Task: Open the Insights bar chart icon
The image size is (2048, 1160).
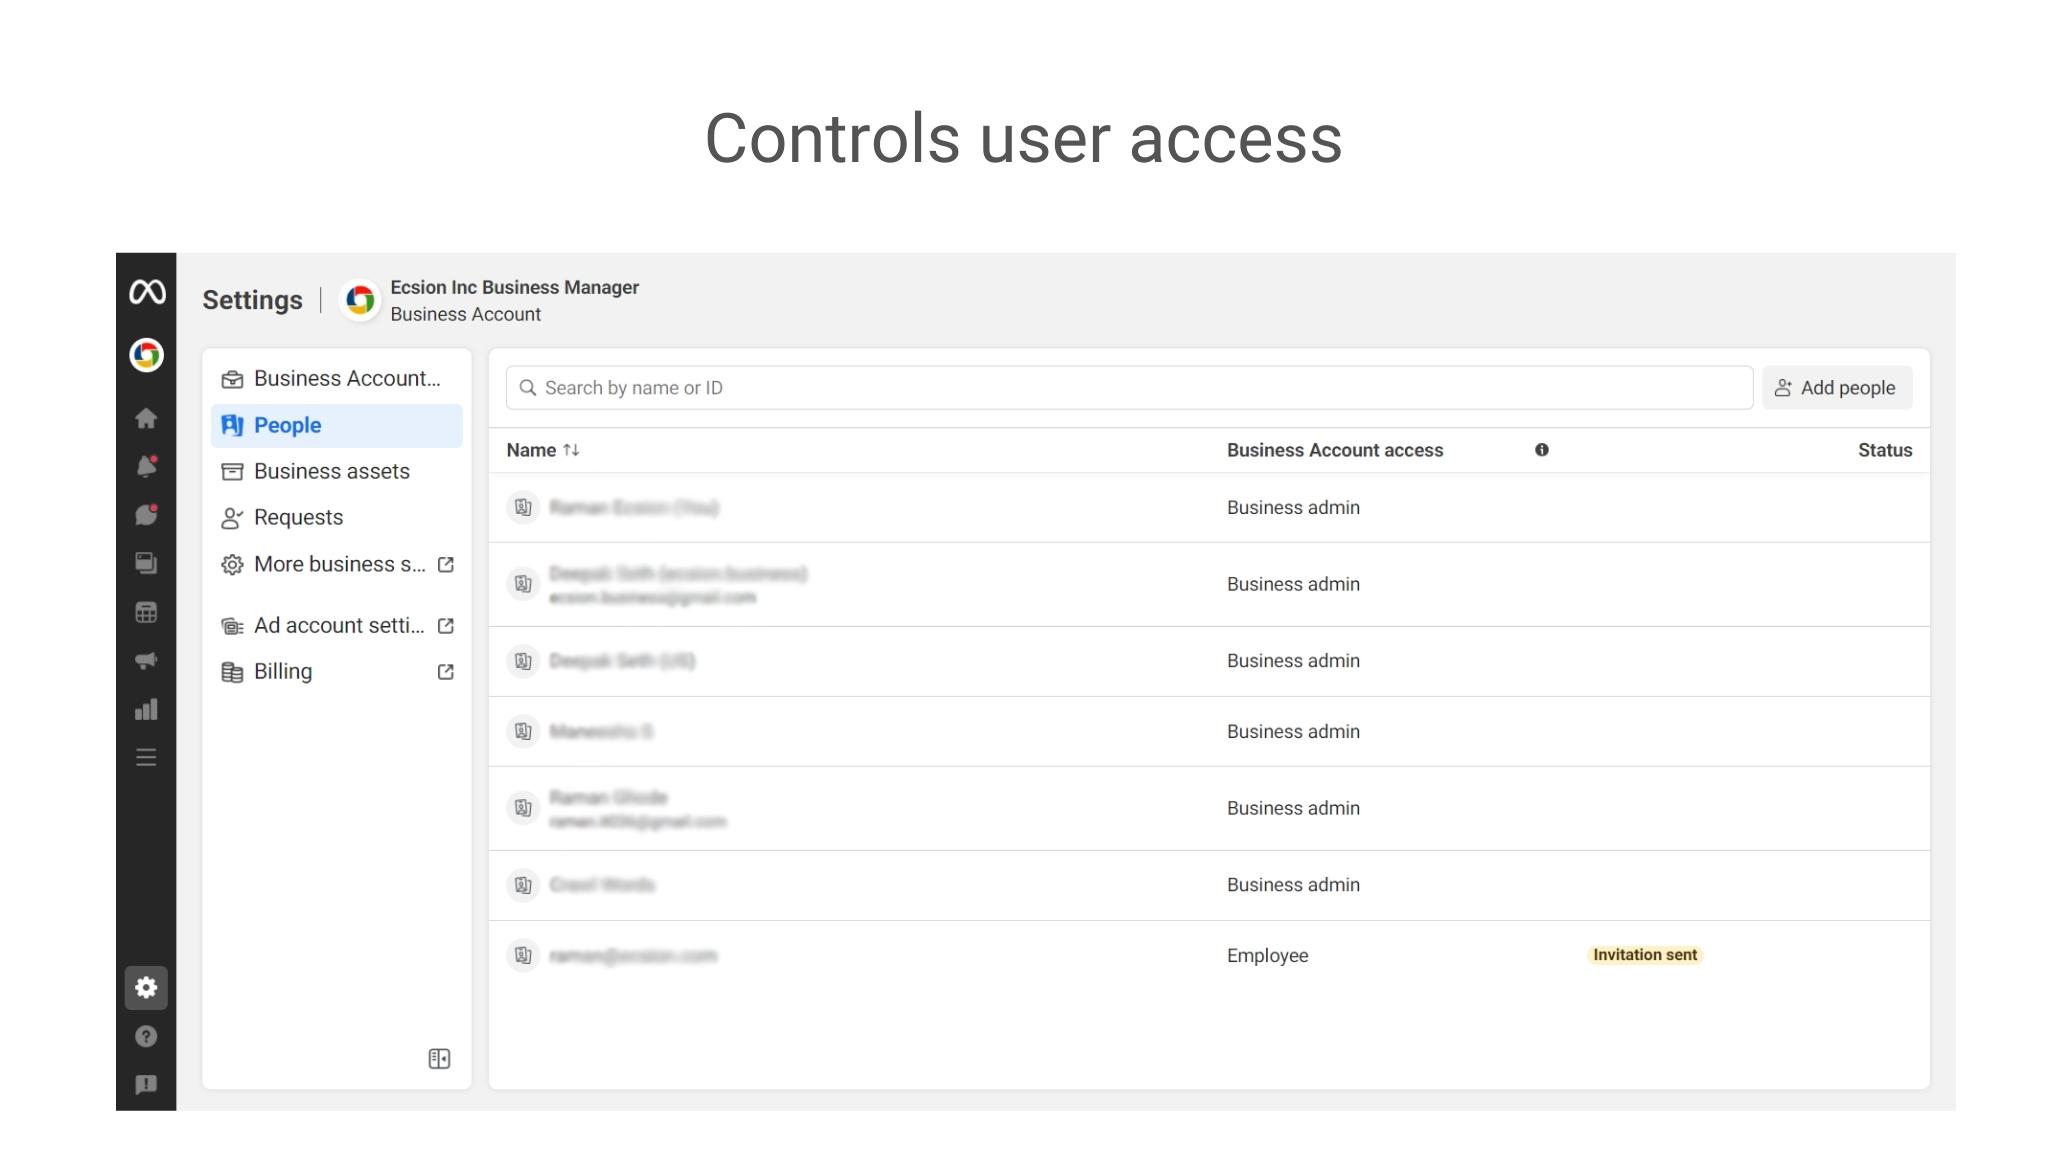Action: point(146,711)
